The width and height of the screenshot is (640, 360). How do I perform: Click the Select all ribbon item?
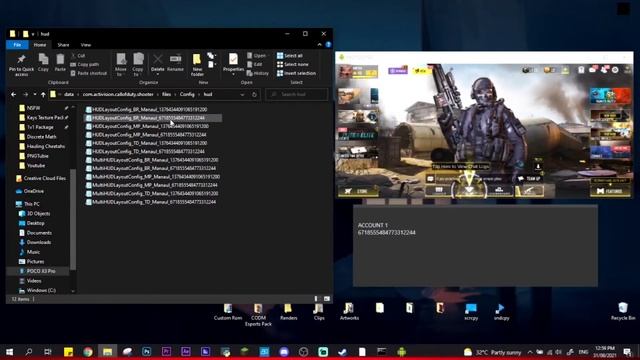[290, 56]
